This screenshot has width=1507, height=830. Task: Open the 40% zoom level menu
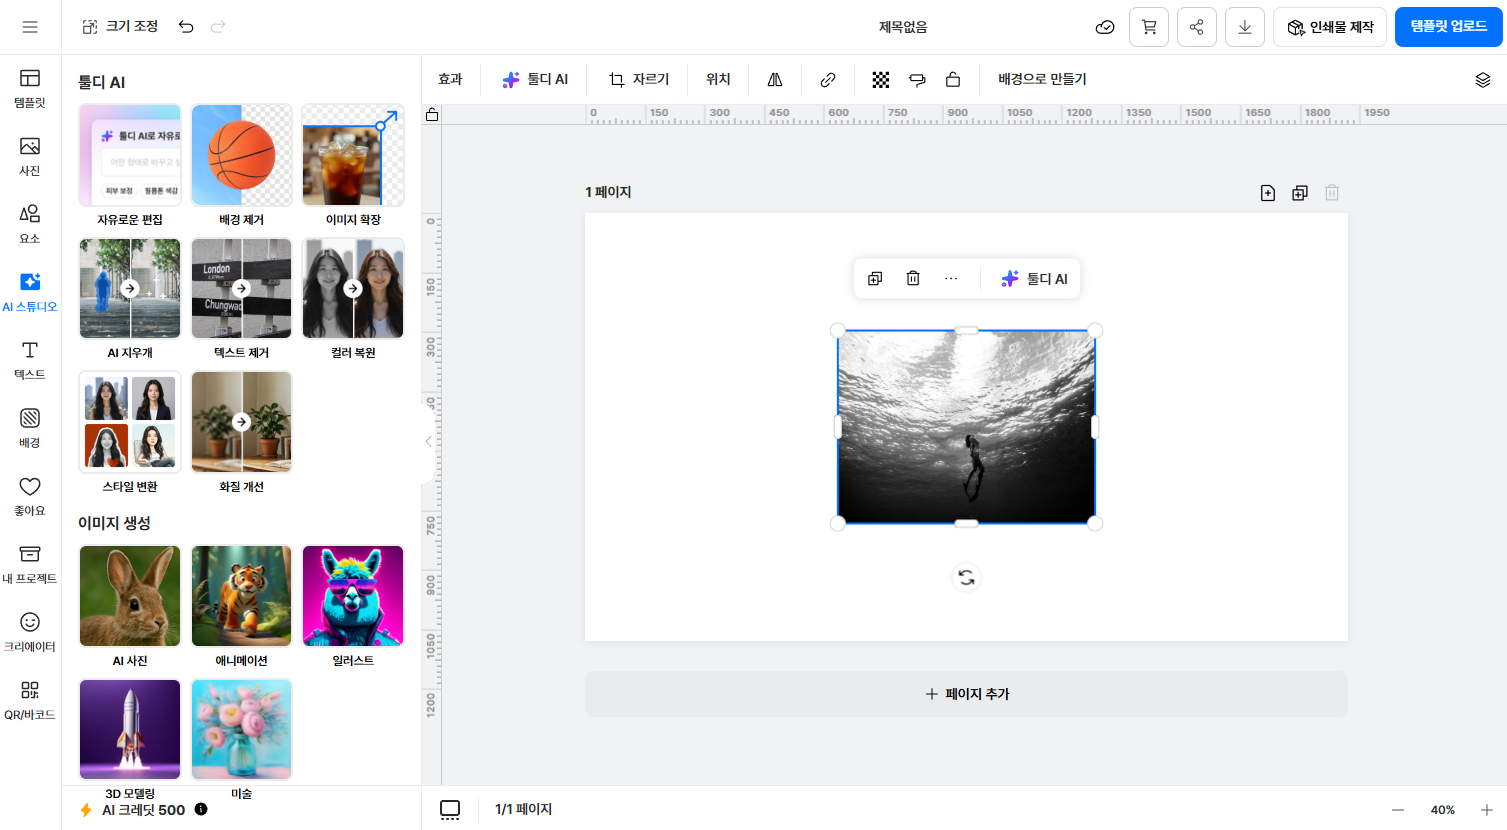[x=1443, y=810]
